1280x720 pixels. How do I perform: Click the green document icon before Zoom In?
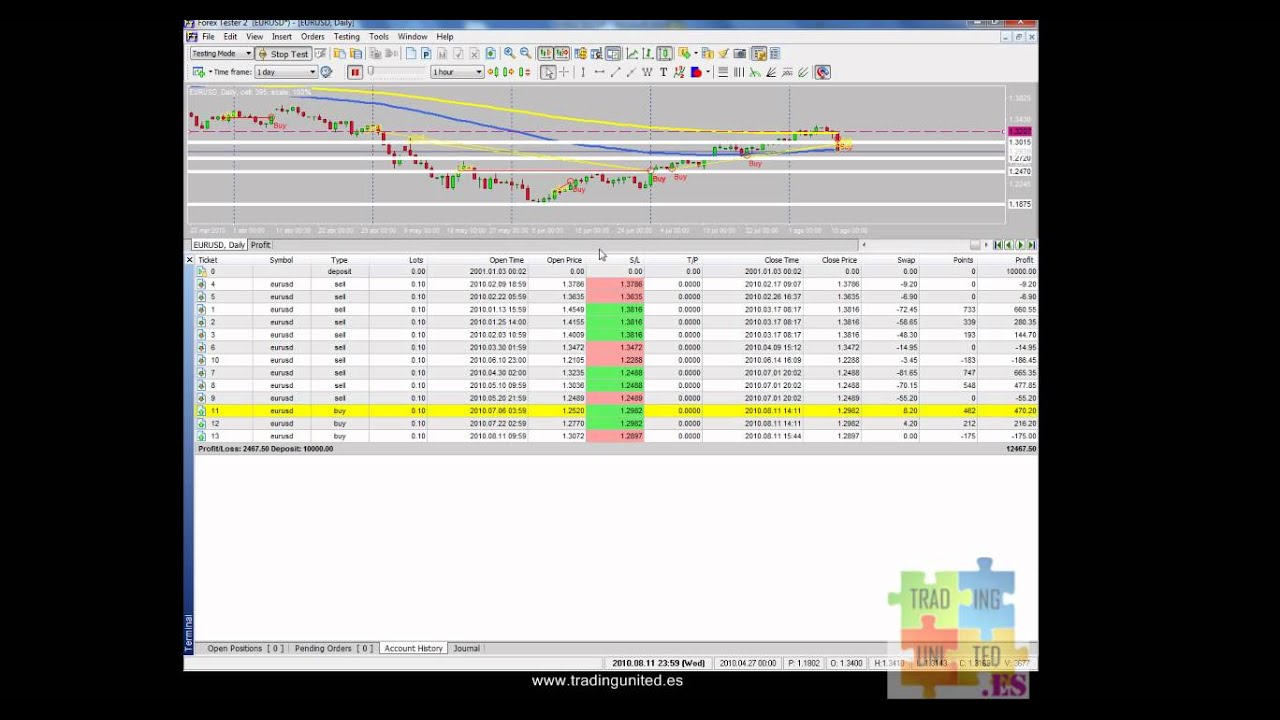[490, 53]
